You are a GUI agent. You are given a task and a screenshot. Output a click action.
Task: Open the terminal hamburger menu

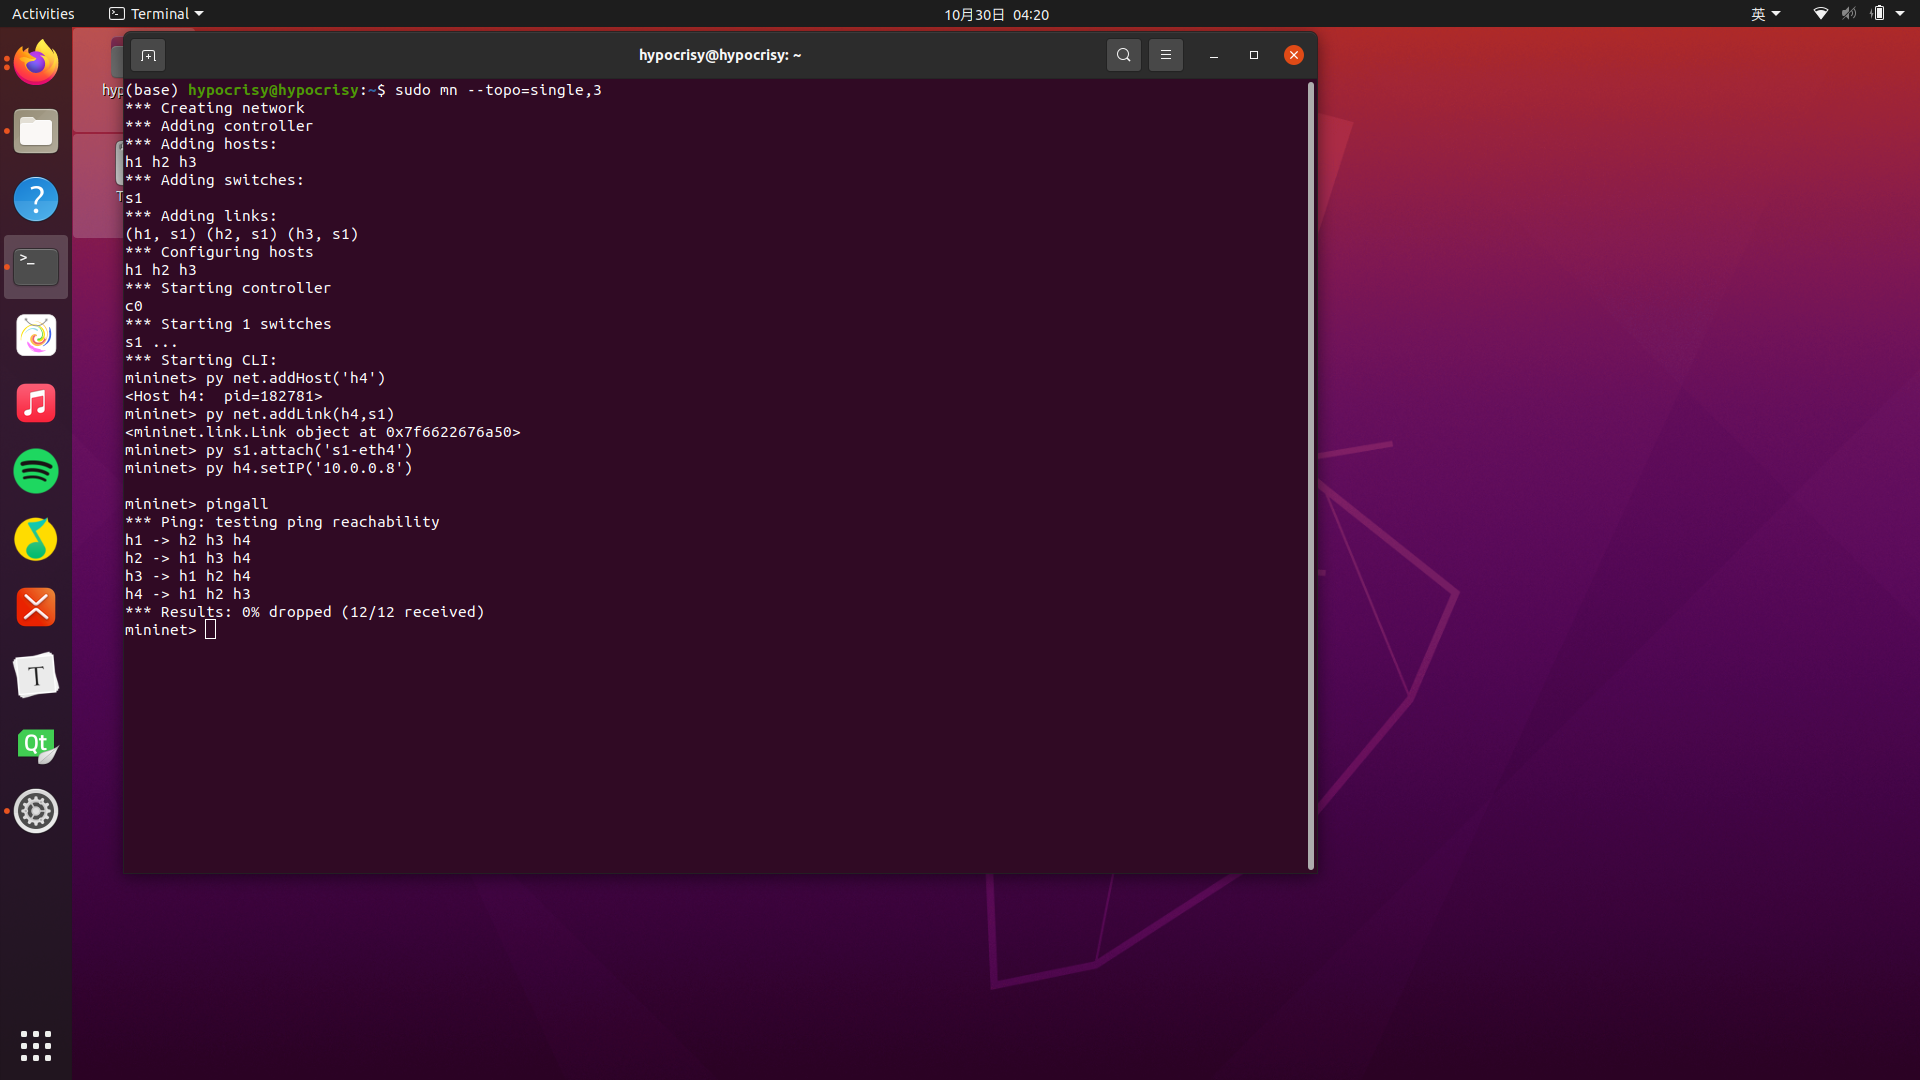click(1166, 55)
